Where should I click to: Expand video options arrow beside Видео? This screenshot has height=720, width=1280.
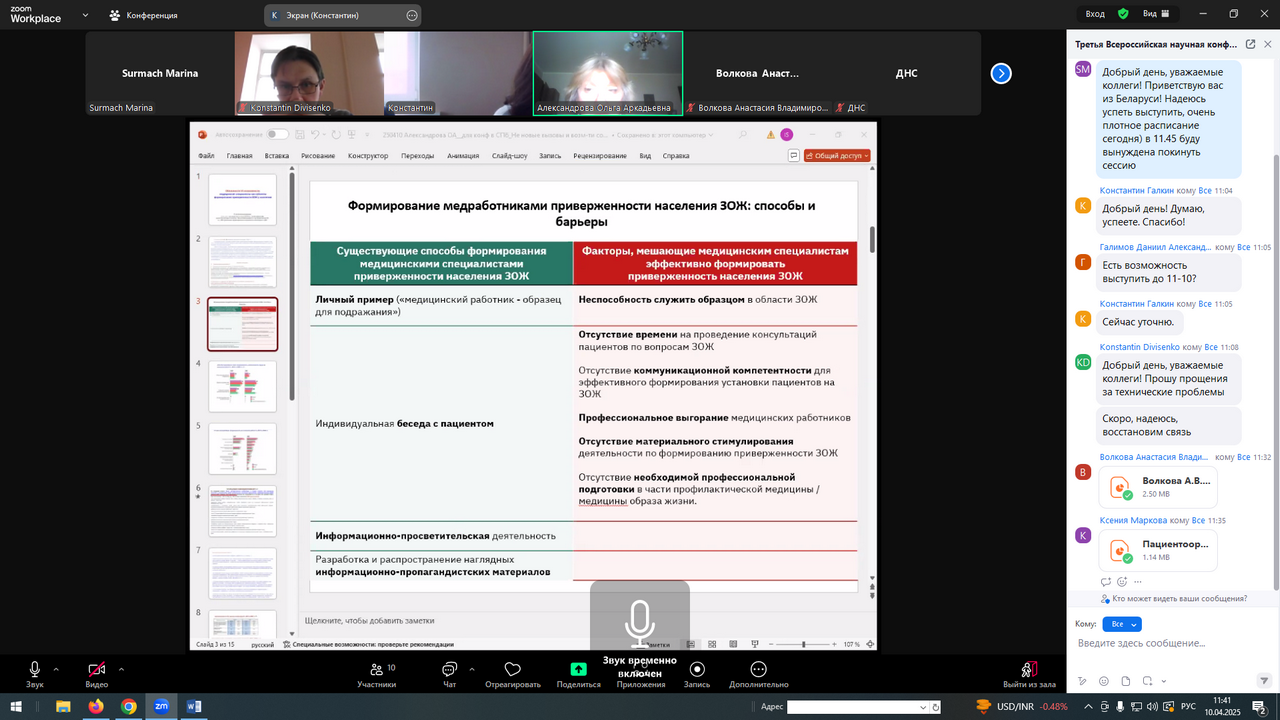tap(121, 669)
